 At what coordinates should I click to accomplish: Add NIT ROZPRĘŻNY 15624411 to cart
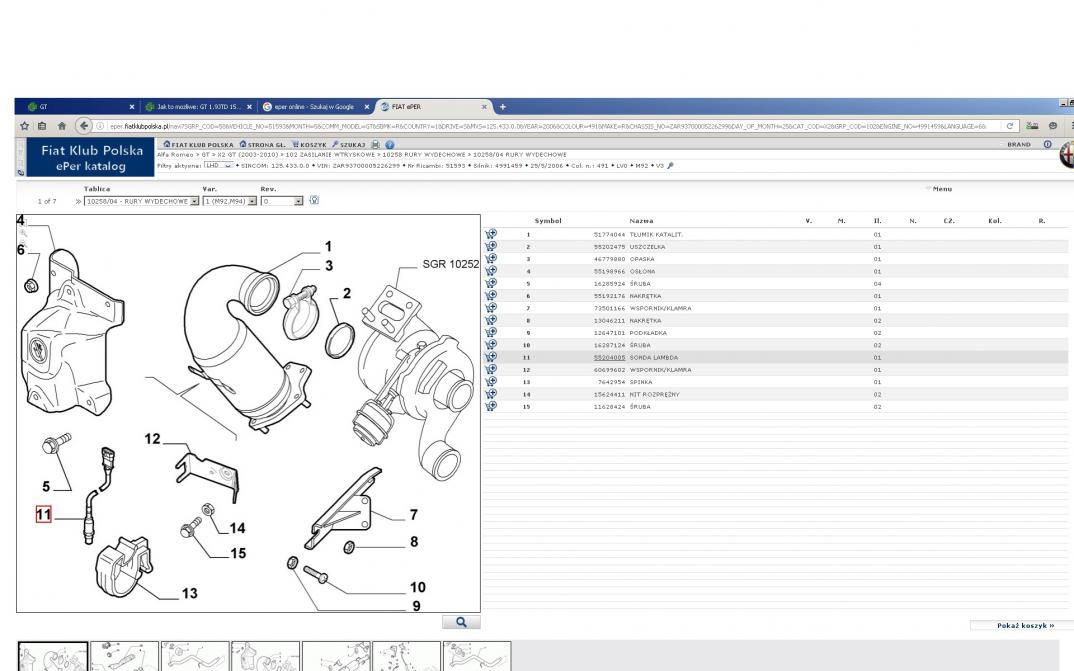coord(491,394)
